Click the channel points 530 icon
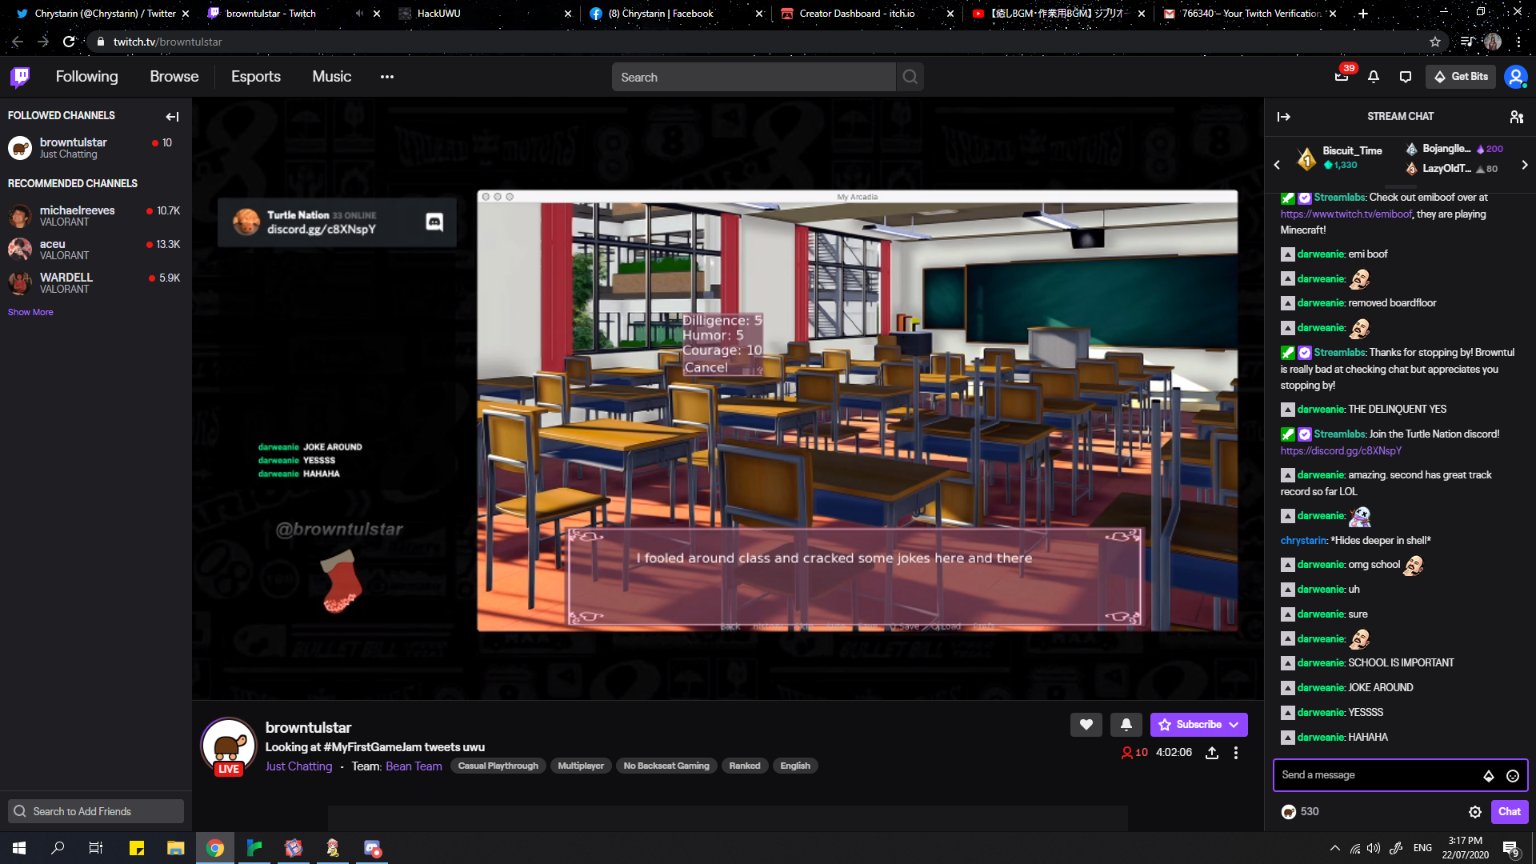Screen dimensions: 1536x864 1289,812
